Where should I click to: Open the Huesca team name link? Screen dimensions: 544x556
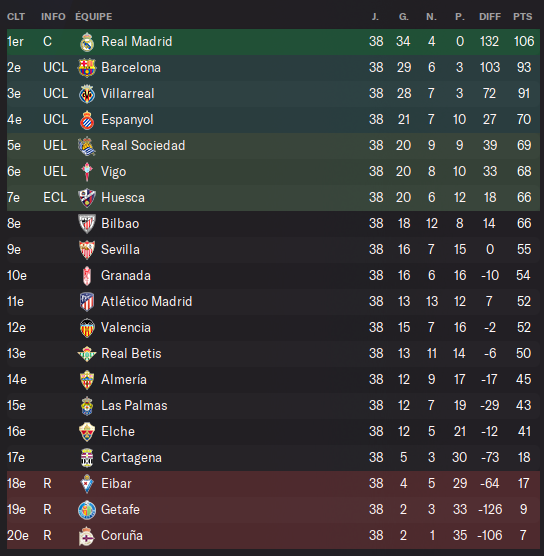pos(123,198)
